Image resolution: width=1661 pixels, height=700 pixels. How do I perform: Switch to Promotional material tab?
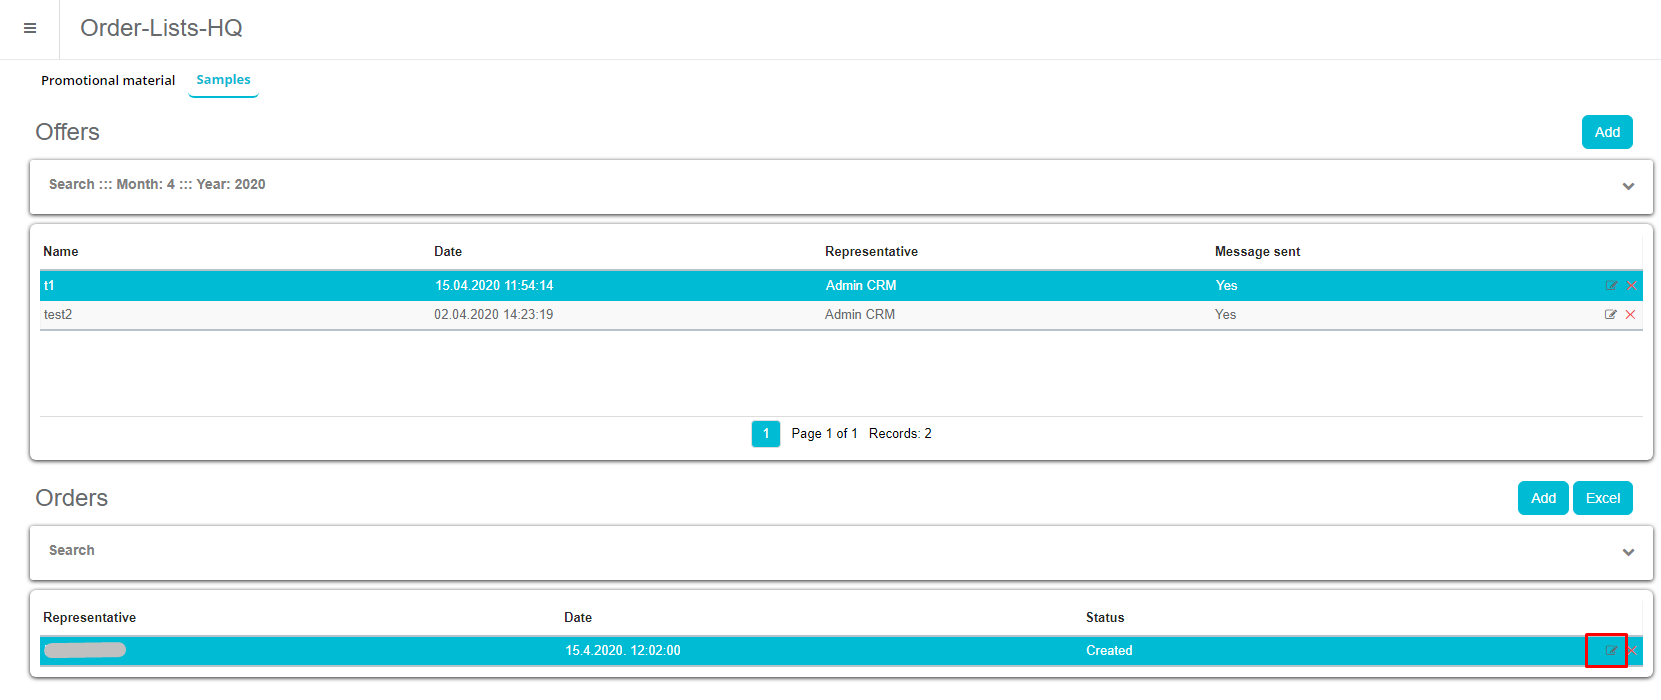(108, 81)
